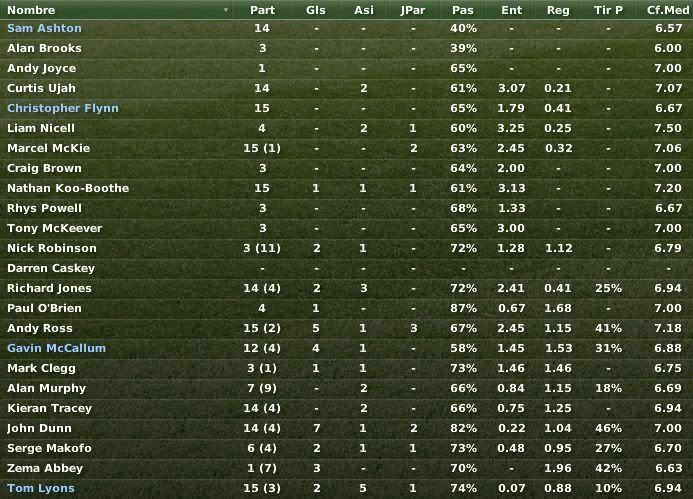Sort table by Gls column header

316,10
